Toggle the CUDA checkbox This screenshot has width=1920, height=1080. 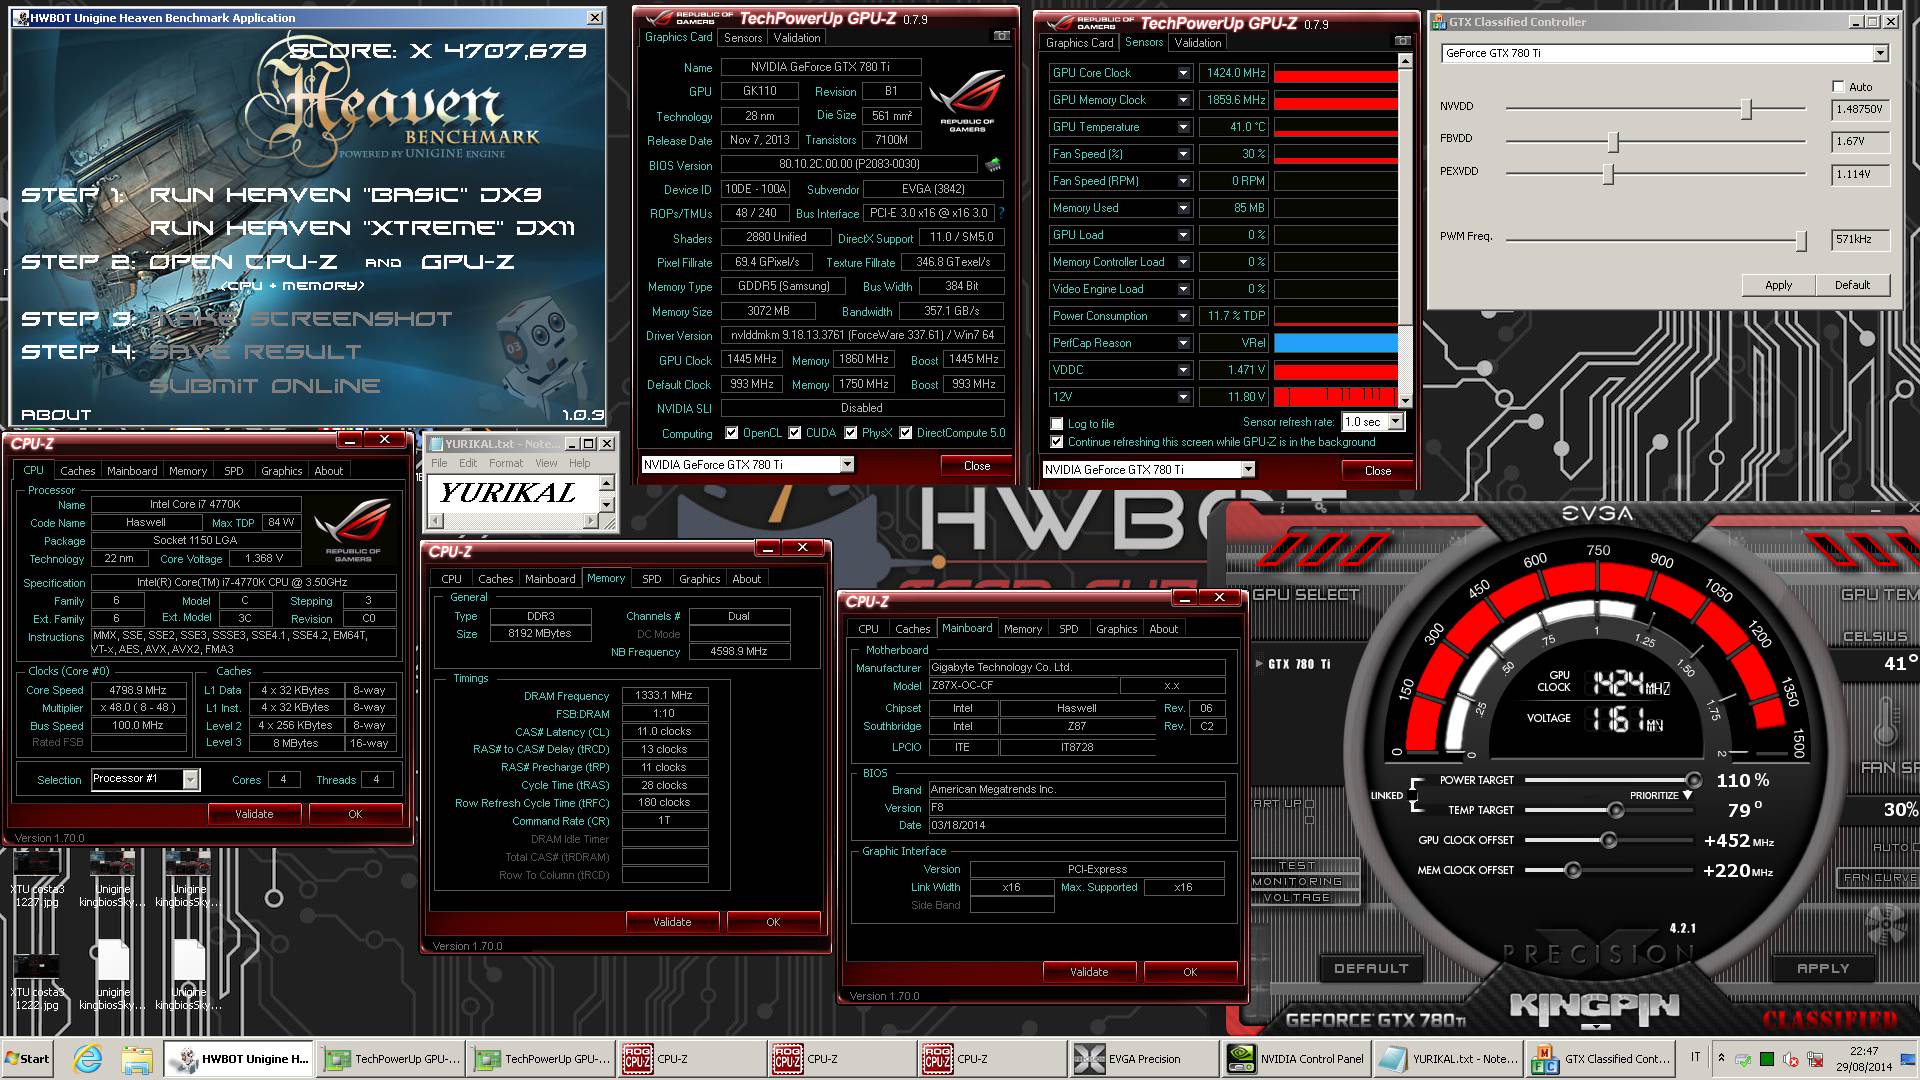795,433
